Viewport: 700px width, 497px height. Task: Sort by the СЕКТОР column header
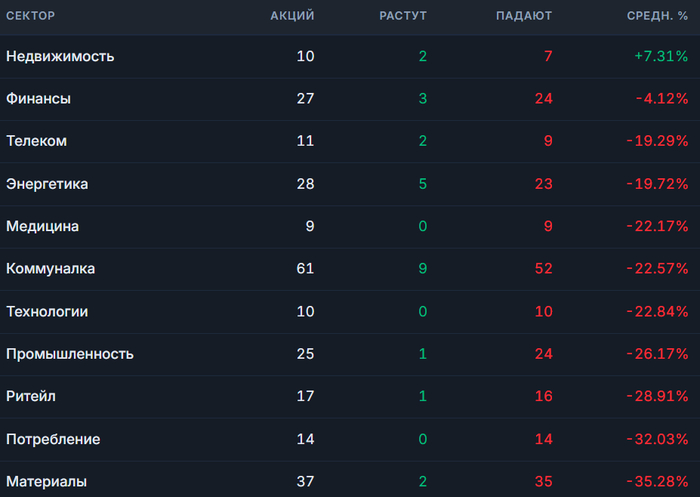(30, 16)
